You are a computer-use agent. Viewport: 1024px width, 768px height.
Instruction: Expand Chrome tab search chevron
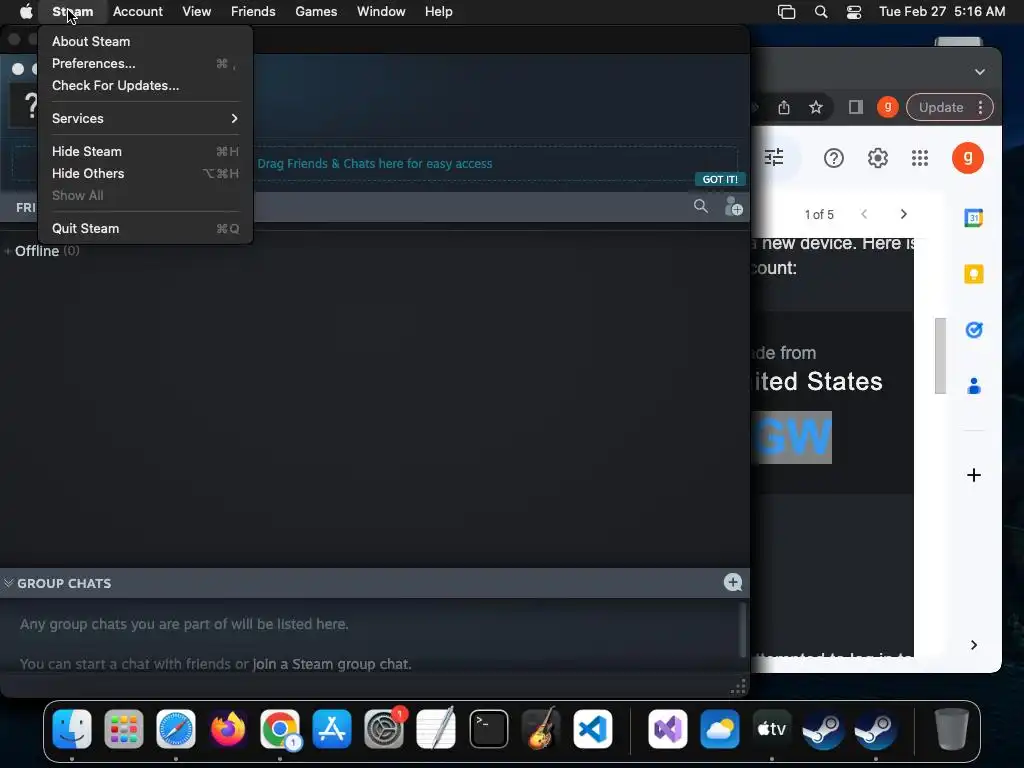tap(980, 72)
